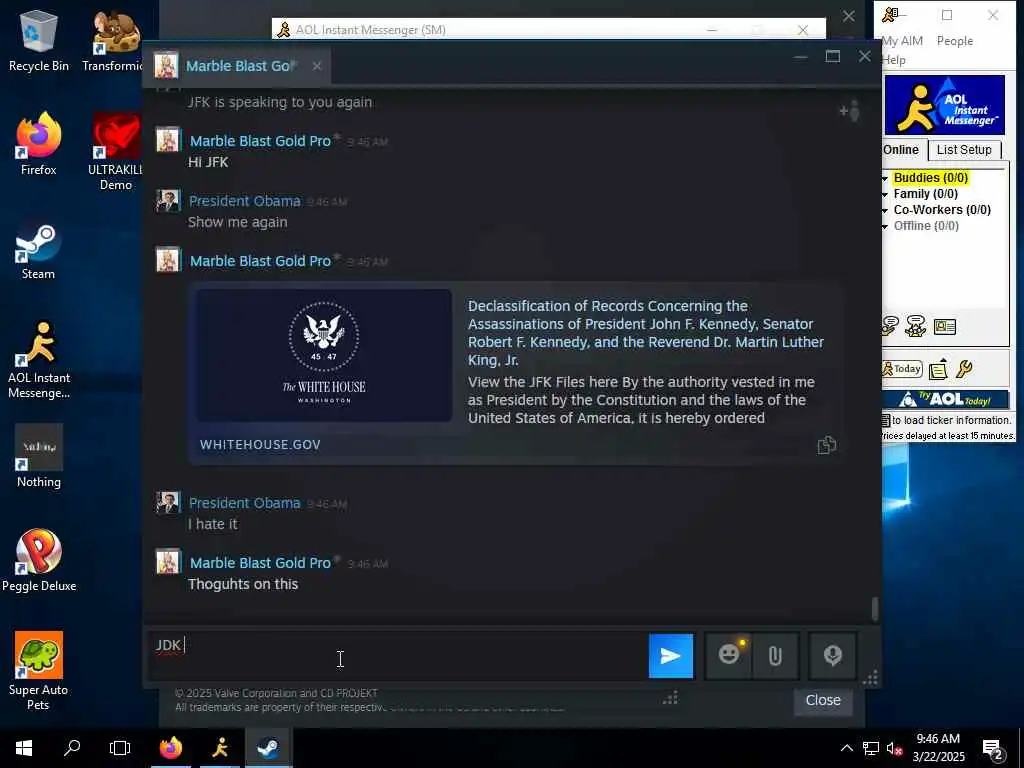Screen dimensions: 1024x768
Task: Open the Steam desktop shortcut
Action: pos(38,251)
